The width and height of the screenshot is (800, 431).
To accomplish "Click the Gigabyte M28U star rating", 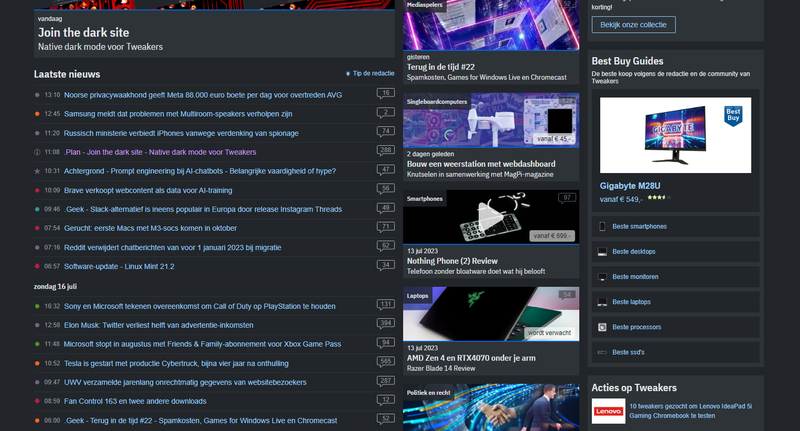I will pos(659,197).
